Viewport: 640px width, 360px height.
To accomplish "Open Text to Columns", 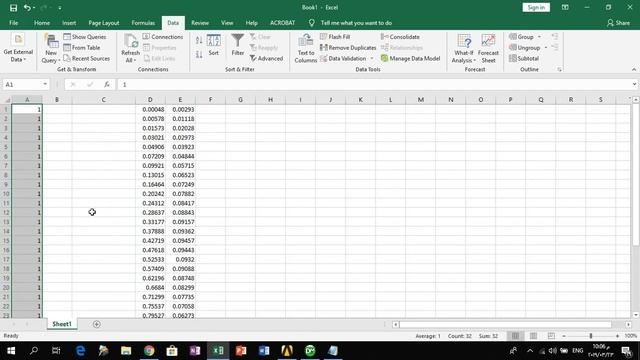I will [x=306, y=49].
